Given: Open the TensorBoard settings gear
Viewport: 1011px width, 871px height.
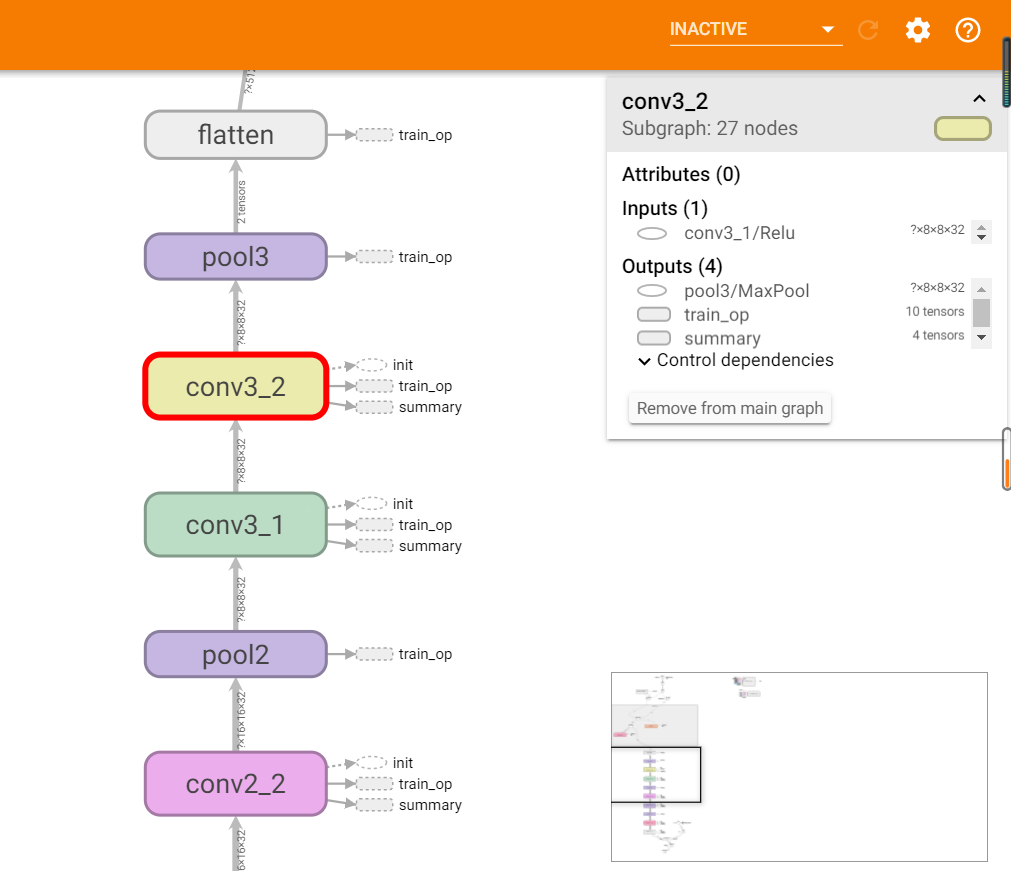Looking at the screenshot, I should coord(917,30).
